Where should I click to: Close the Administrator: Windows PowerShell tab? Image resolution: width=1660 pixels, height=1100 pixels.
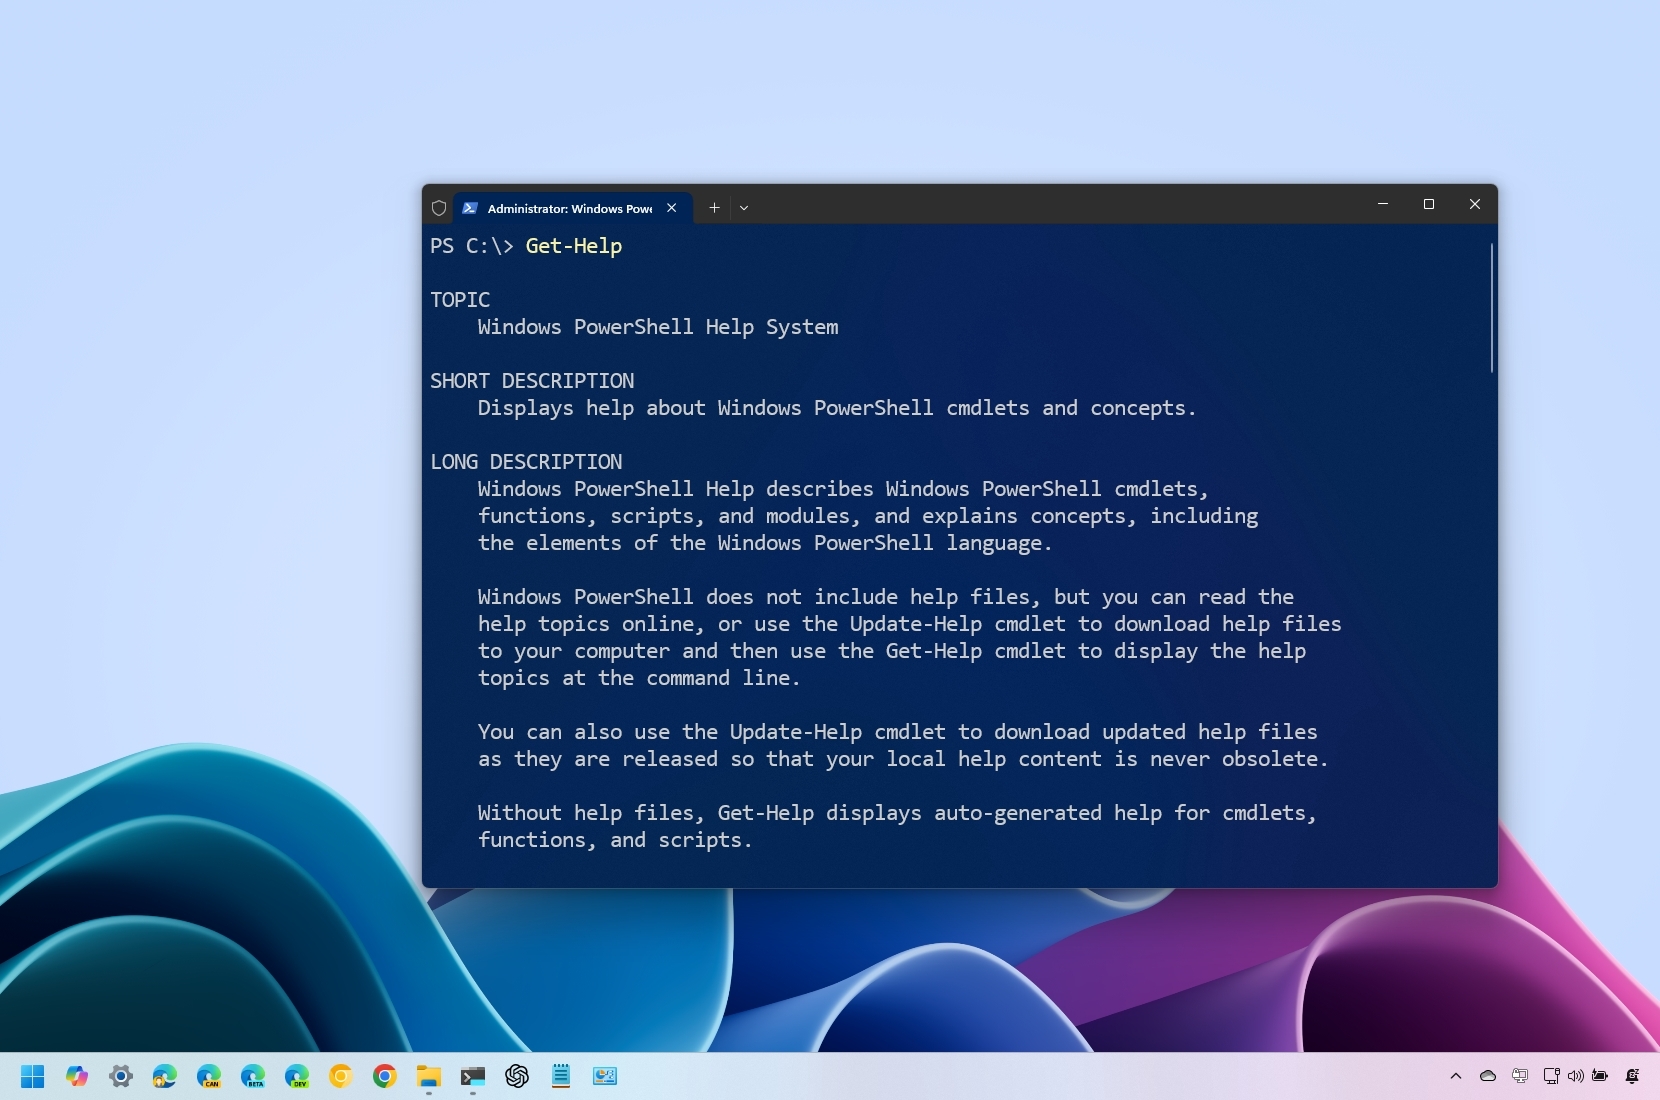672,208
